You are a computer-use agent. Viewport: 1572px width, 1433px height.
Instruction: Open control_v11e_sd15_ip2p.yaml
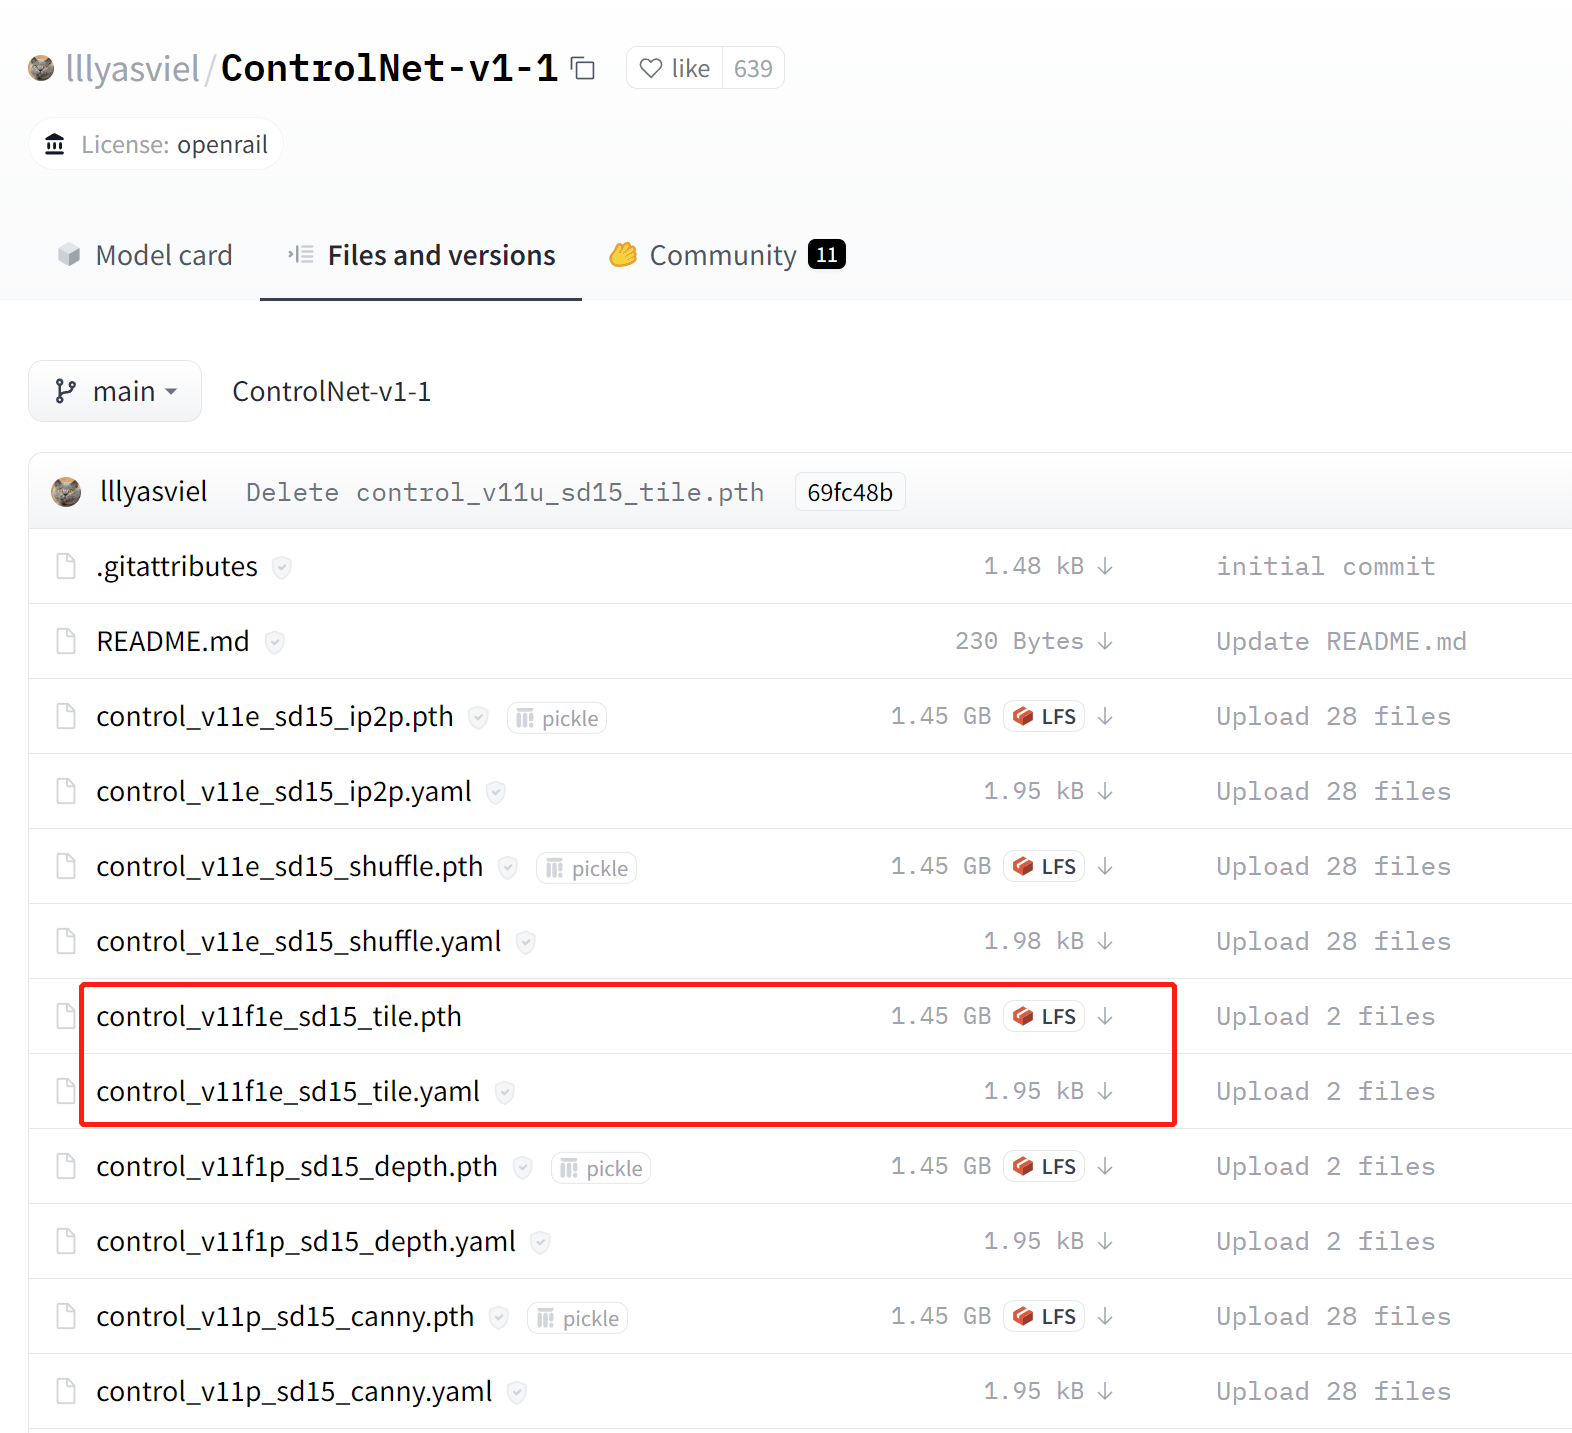pyautogui.click(x=284, y=791)
